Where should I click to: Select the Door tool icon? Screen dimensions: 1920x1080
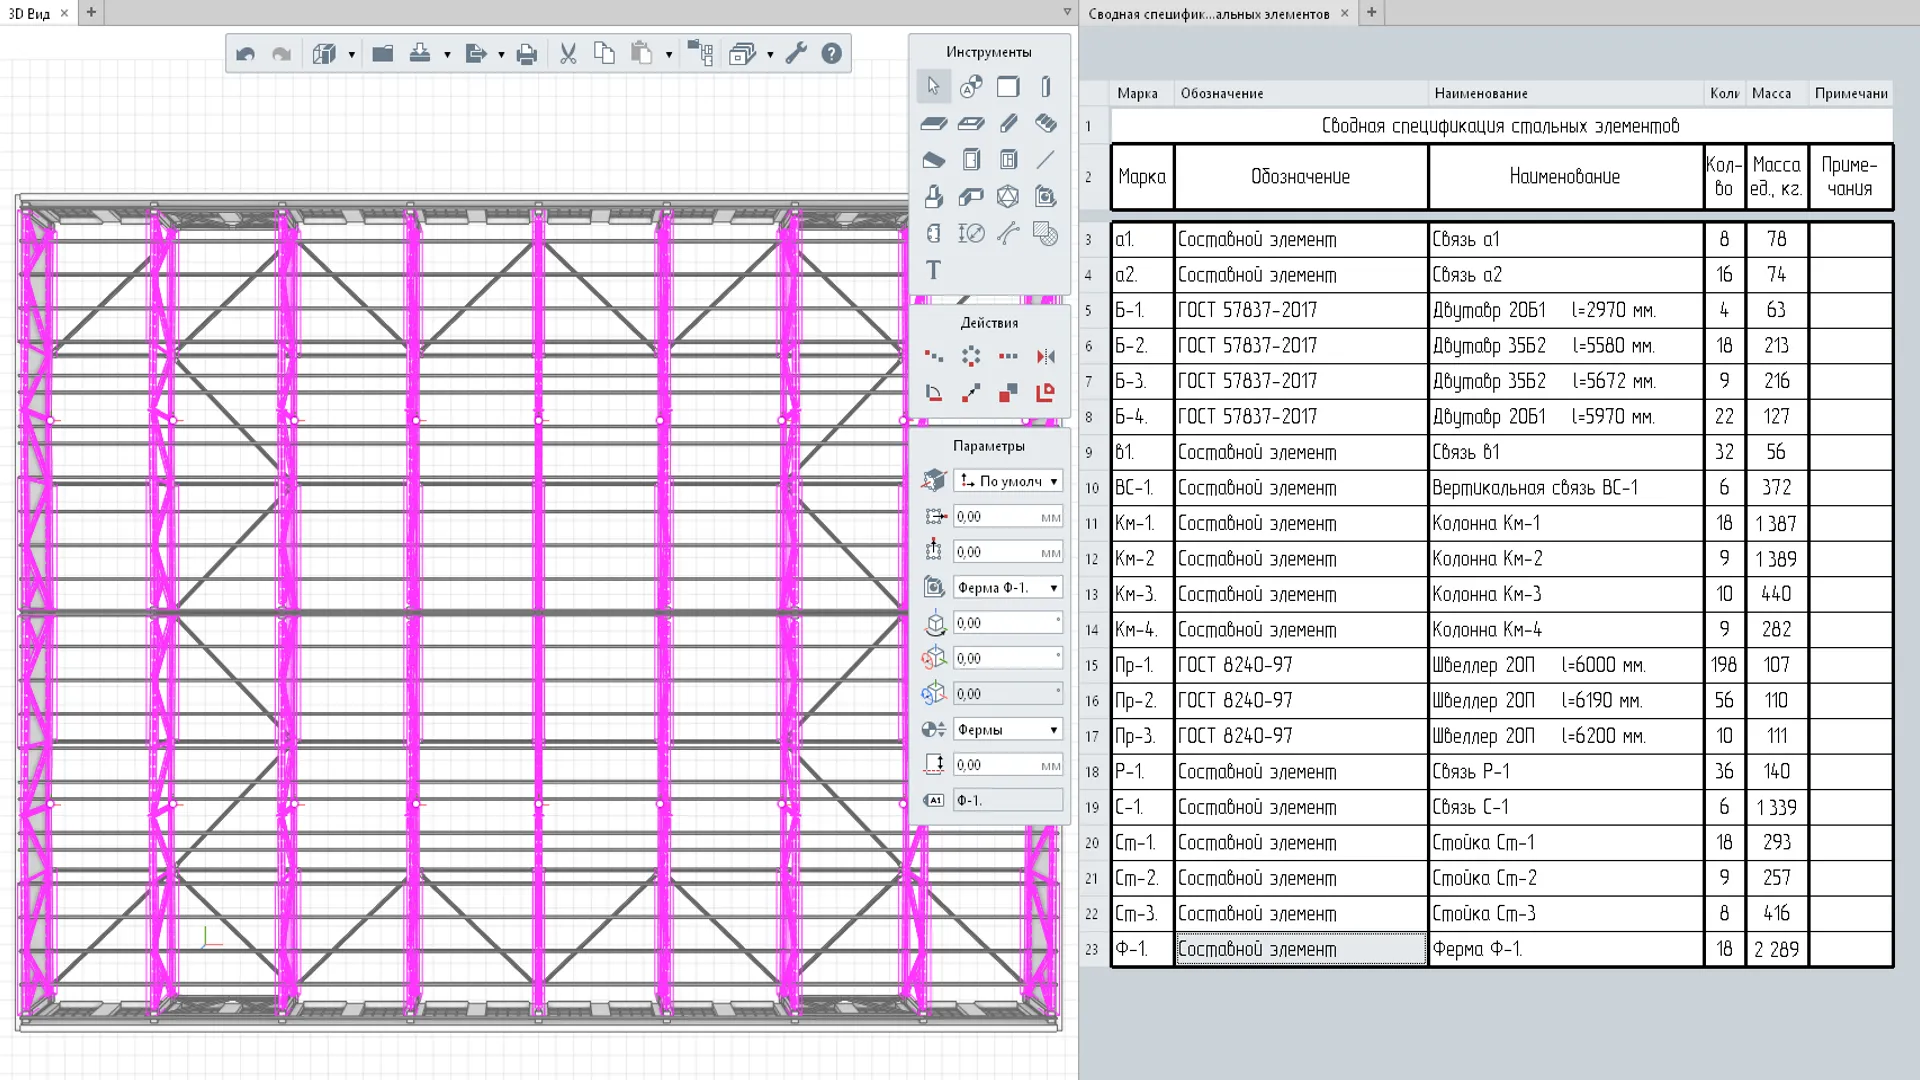click(971, 160)
